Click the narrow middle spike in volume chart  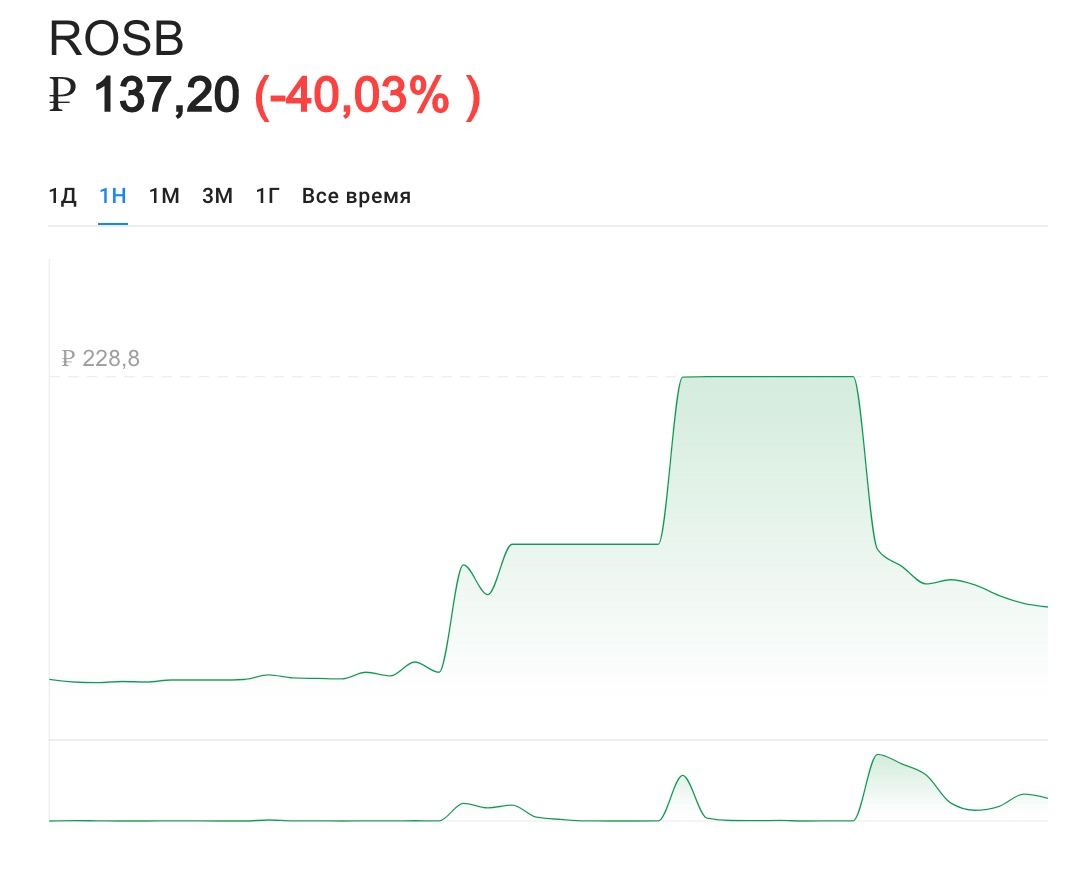click(x=683, y=777)
